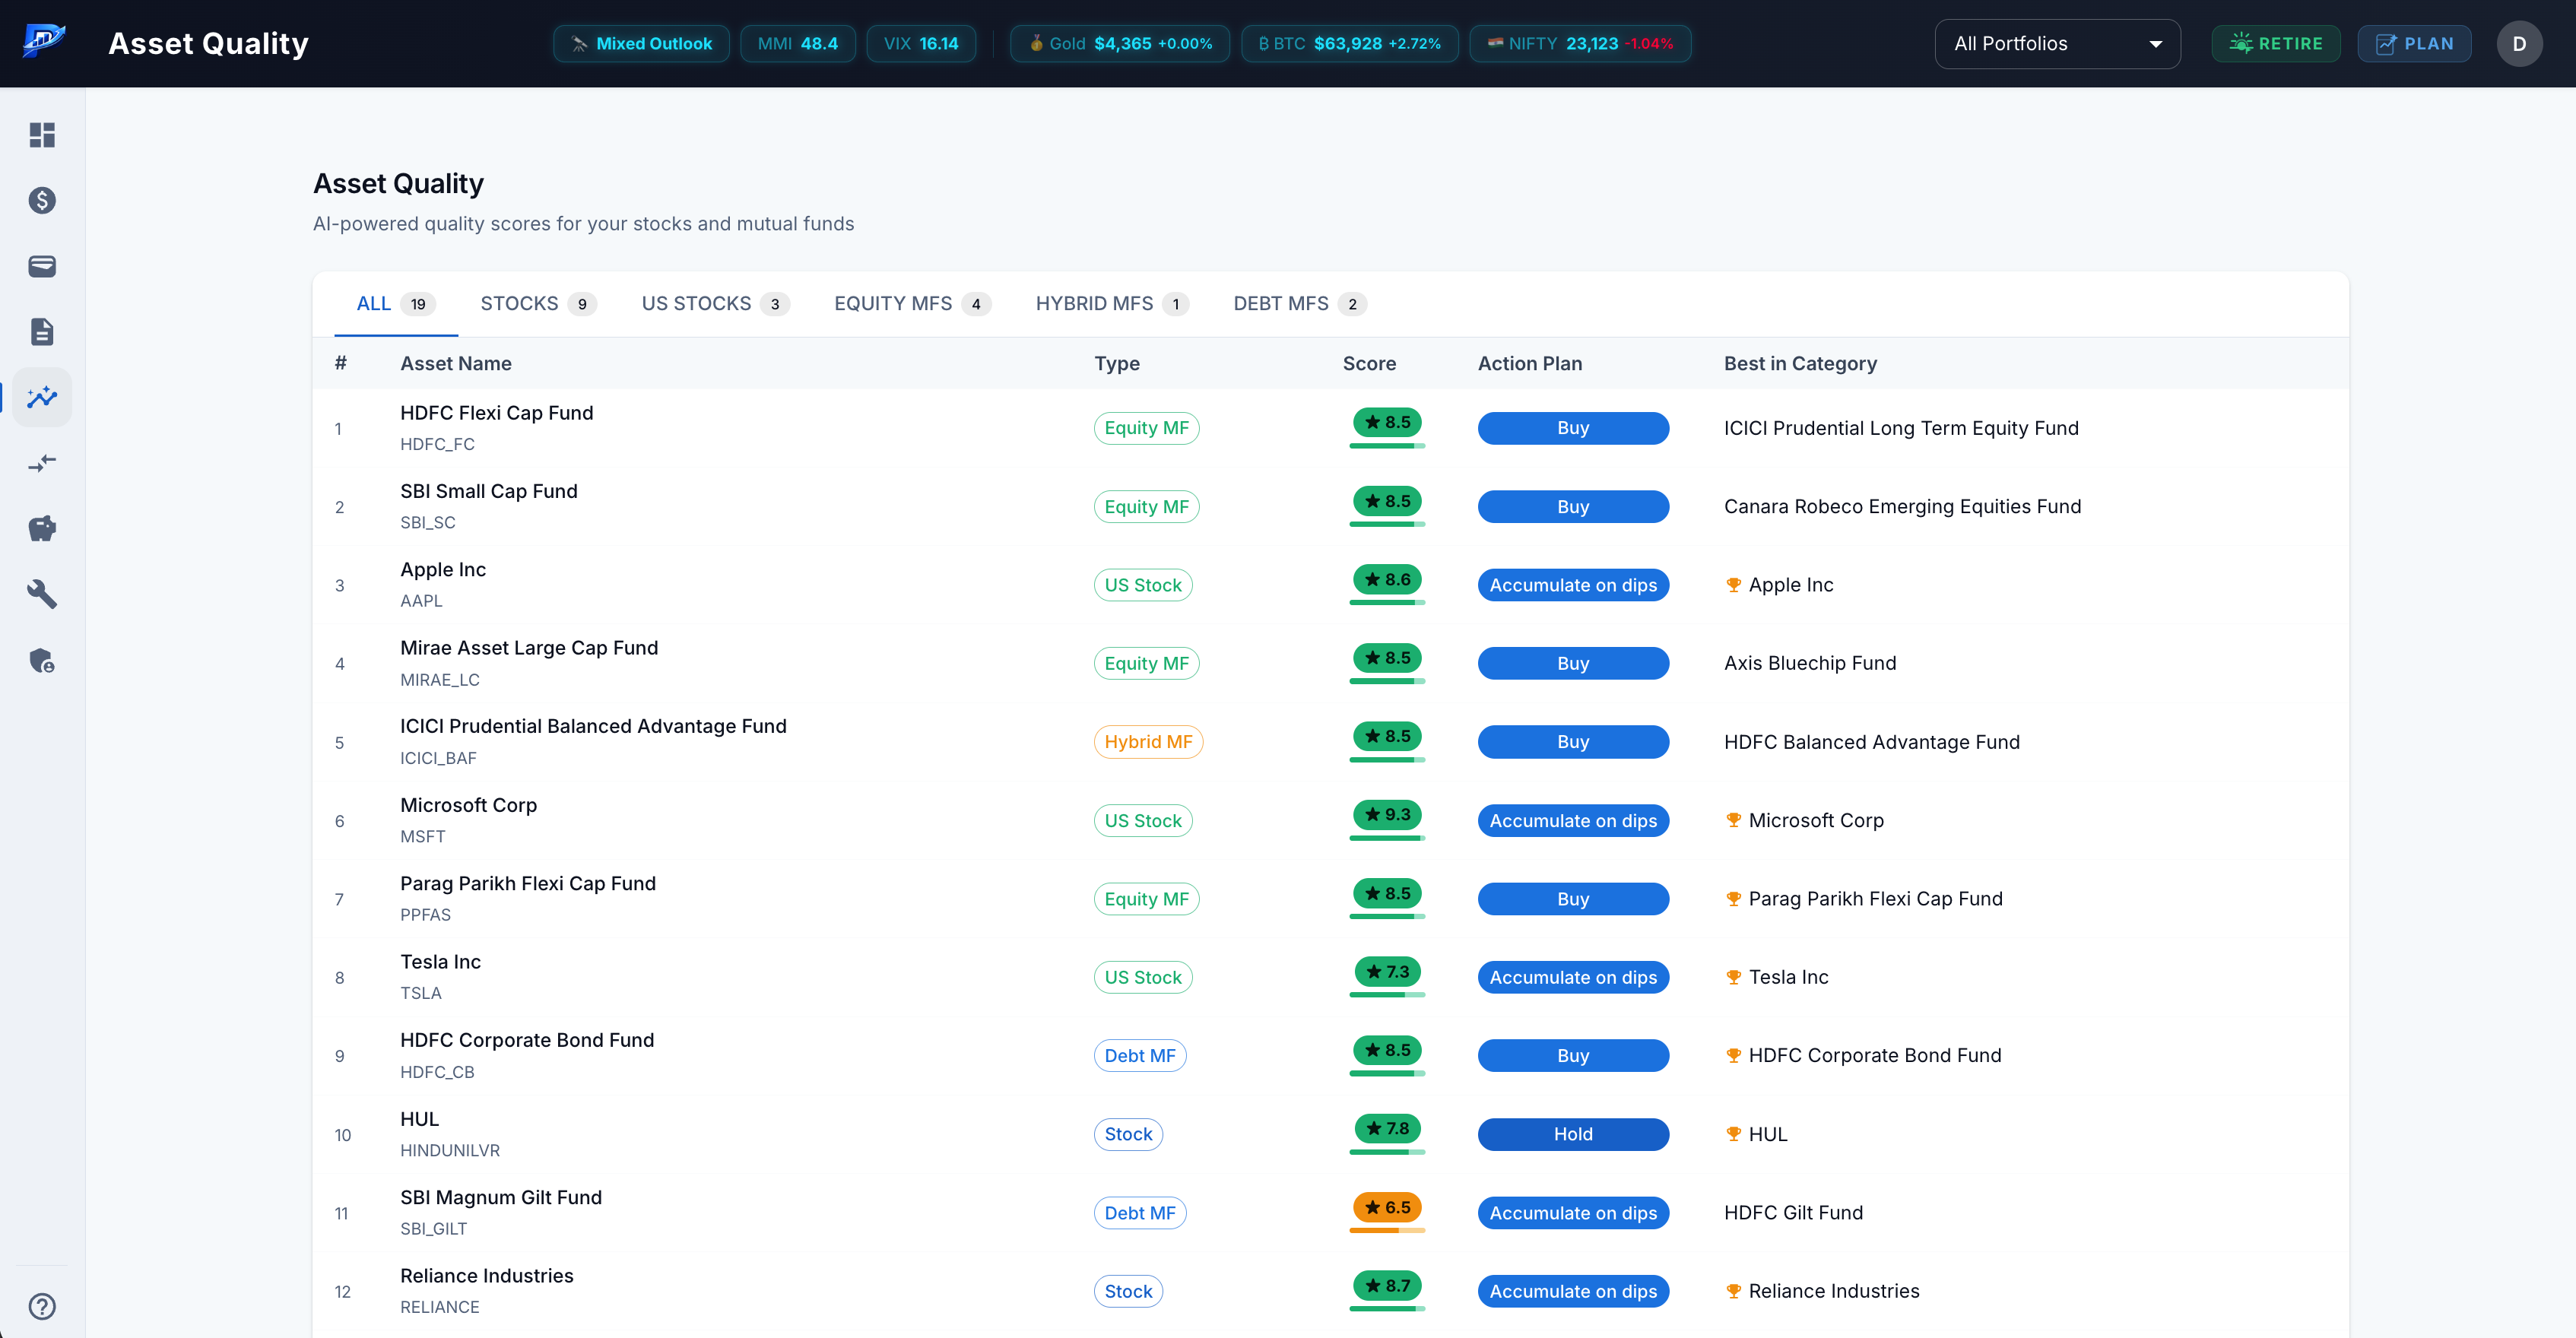The width and height of the screenshot is (2576, 1338).
Task: Click the Asset Name column header
Action: click(456, 363)
